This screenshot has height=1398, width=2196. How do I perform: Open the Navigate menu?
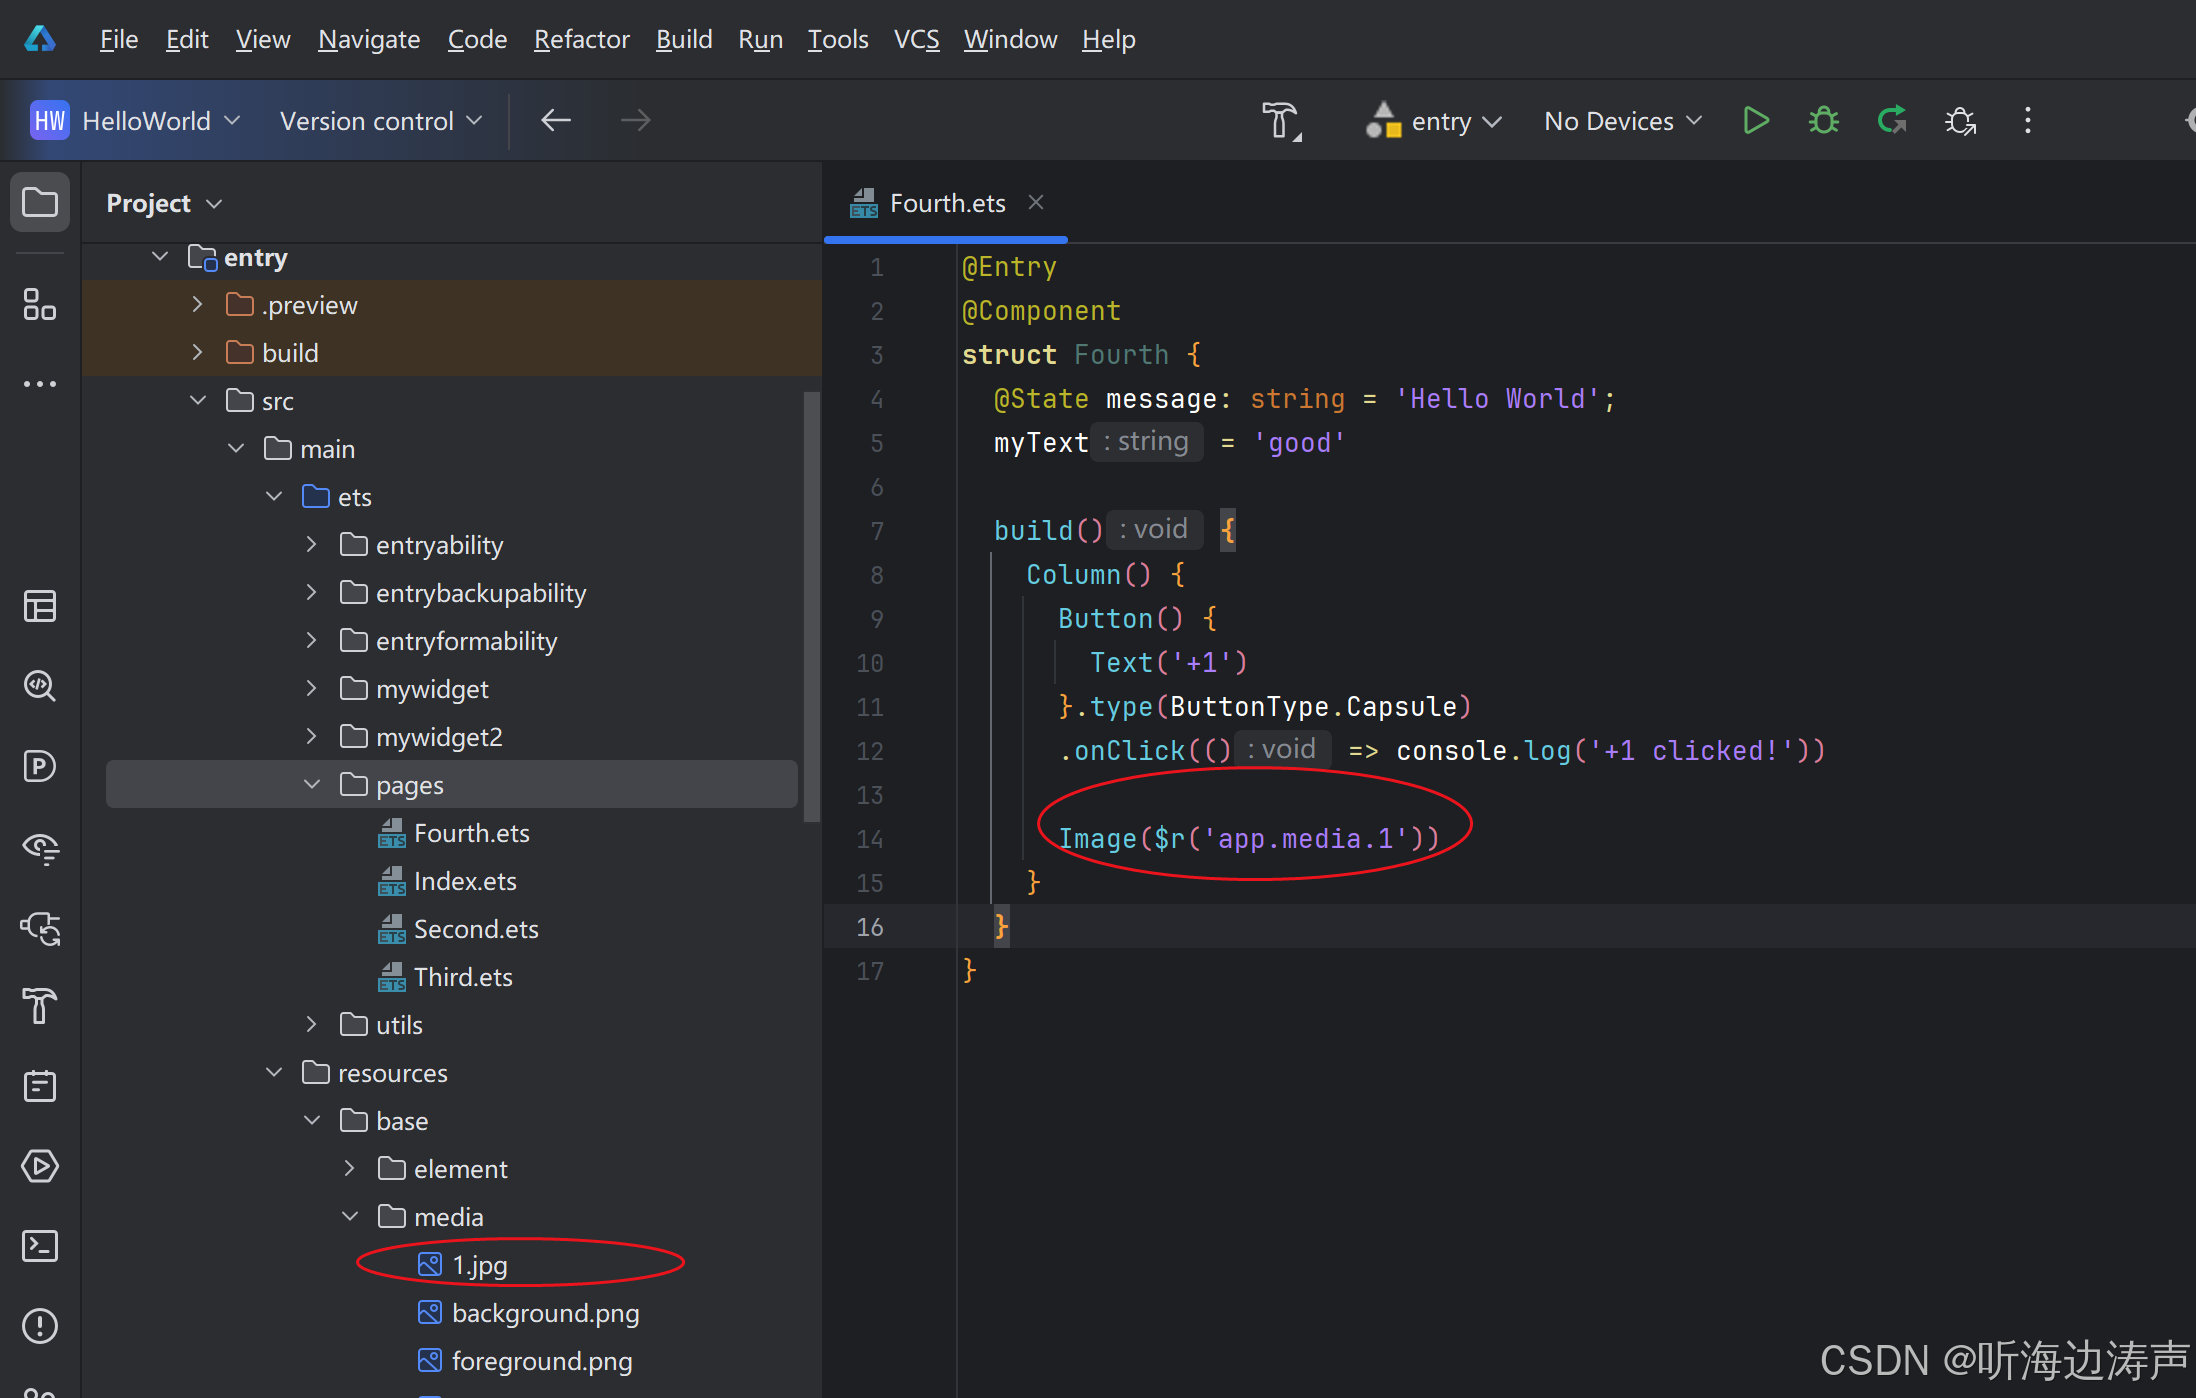pos(369,39)
